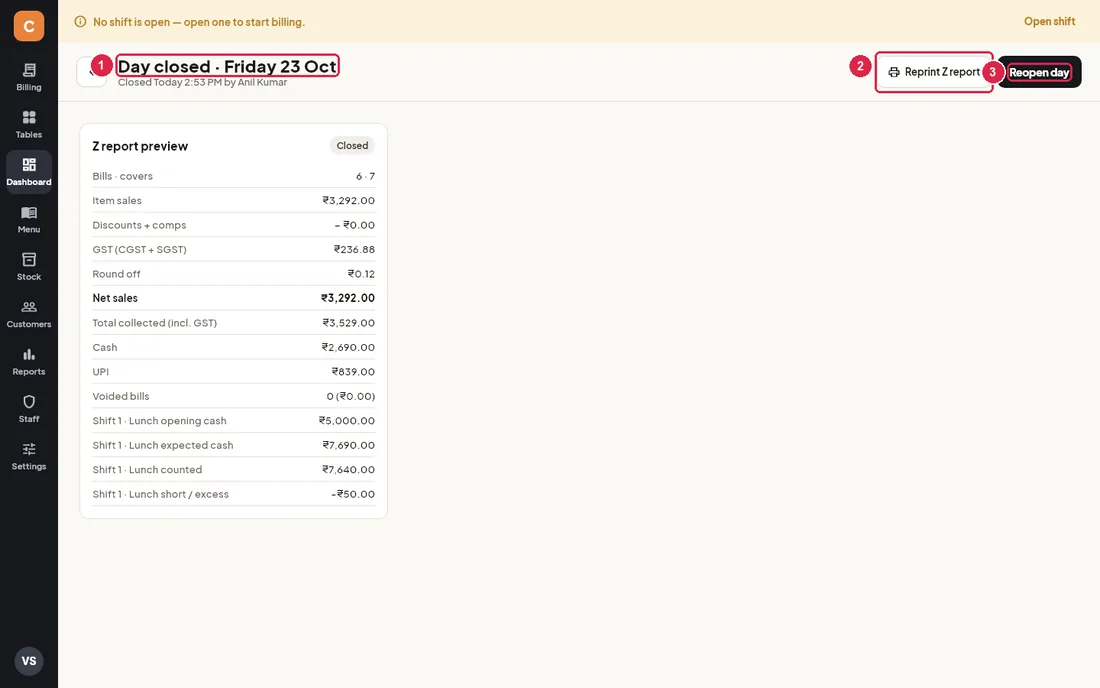This screenshot has height=688, width=1100.
Task: Click the Z report preview heading
Action: click(140, 146)
